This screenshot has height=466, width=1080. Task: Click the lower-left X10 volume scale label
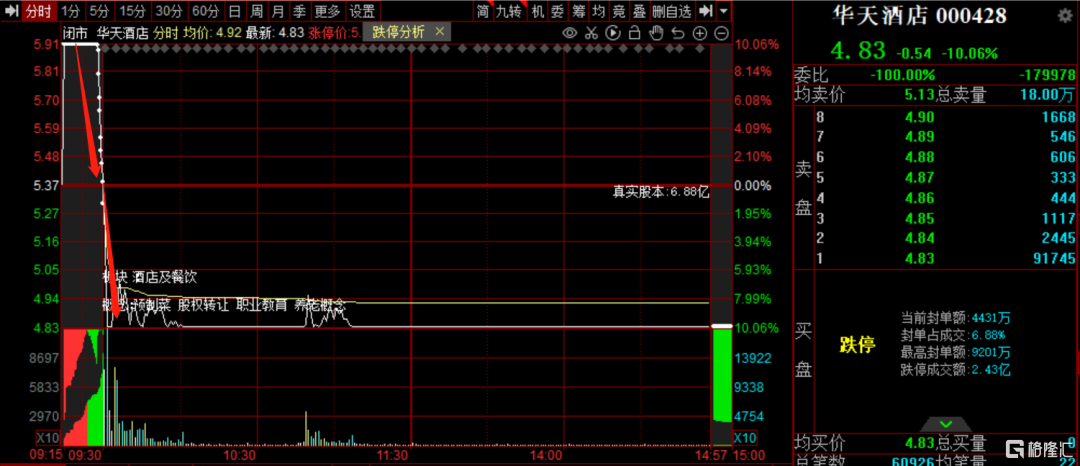click(48, 438)
